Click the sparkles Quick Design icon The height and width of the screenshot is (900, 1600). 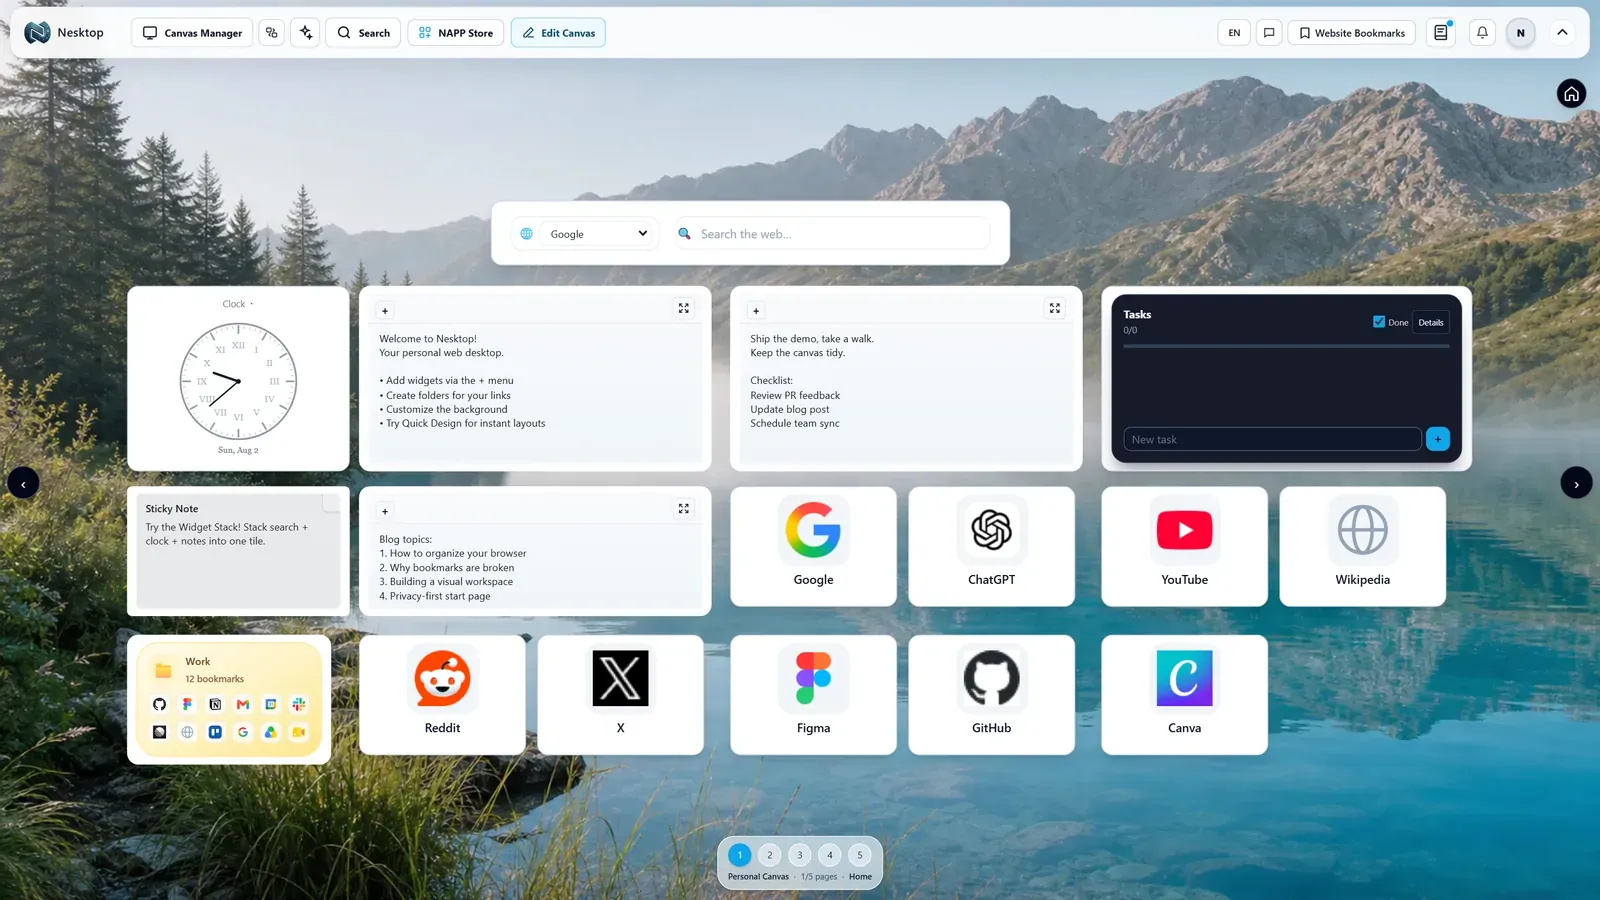[306, 33]
